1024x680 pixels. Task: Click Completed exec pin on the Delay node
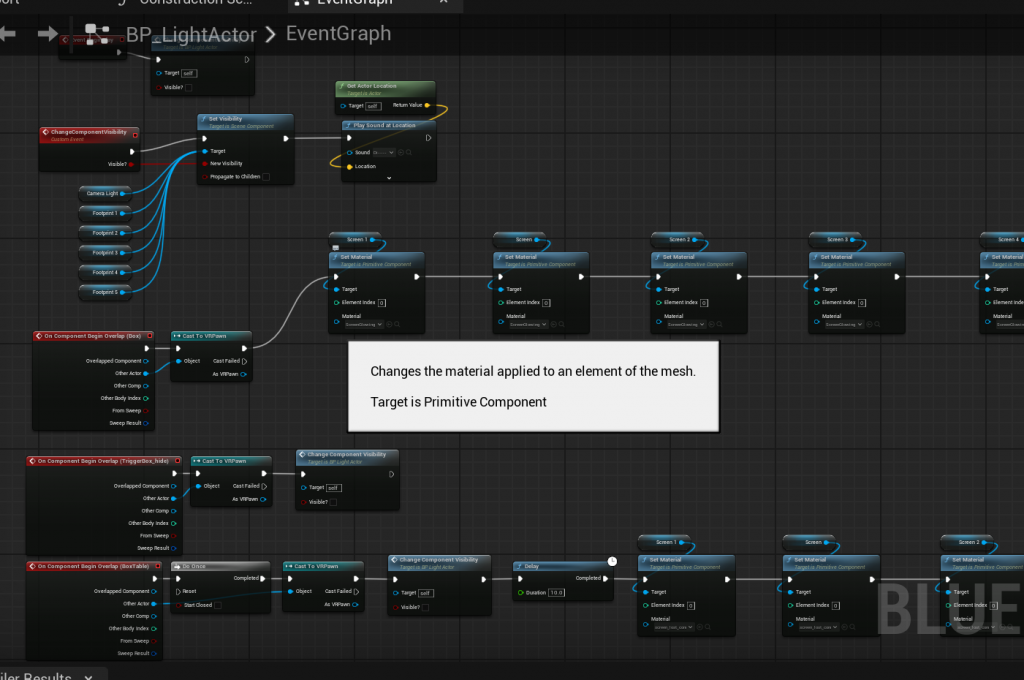click(x=605, y=579)
